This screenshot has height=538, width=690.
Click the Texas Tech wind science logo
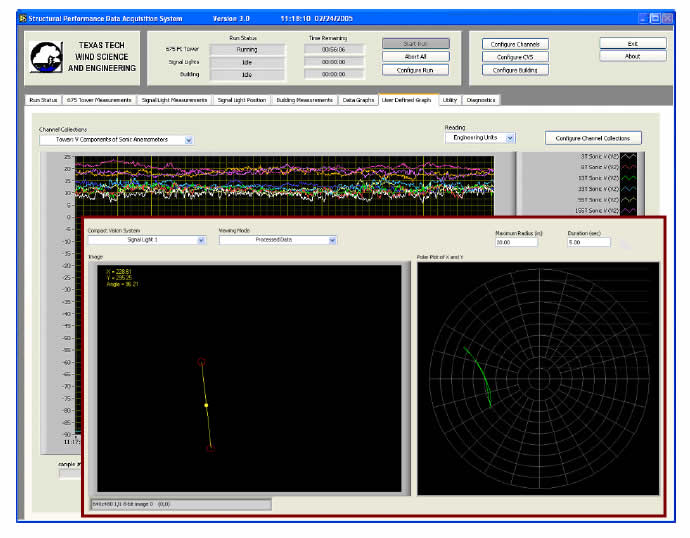[46, 57]
